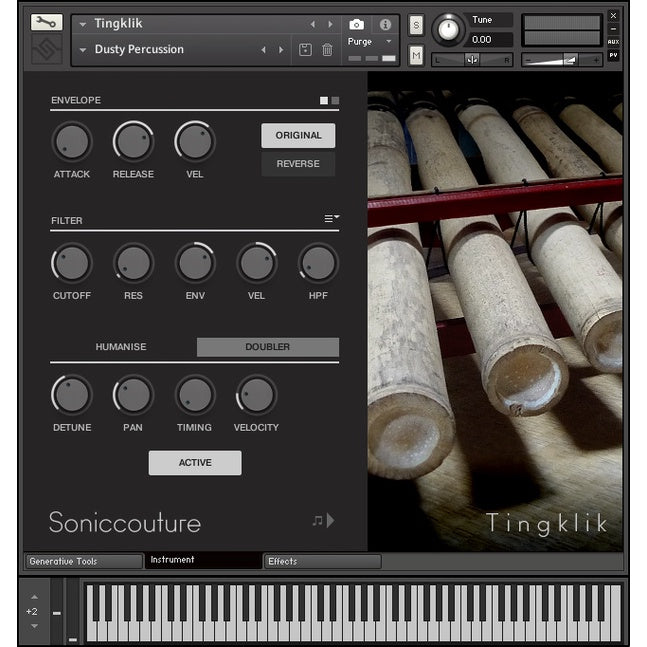Minimize the instrument with the minus icon
The image size is (647, 647).
tap(613, 29)
